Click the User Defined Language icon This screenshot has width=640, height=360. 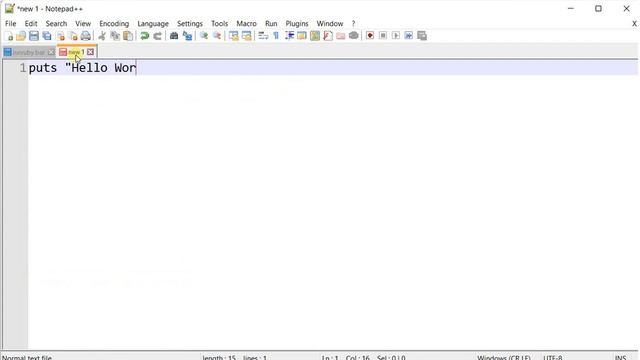[302, 36]
